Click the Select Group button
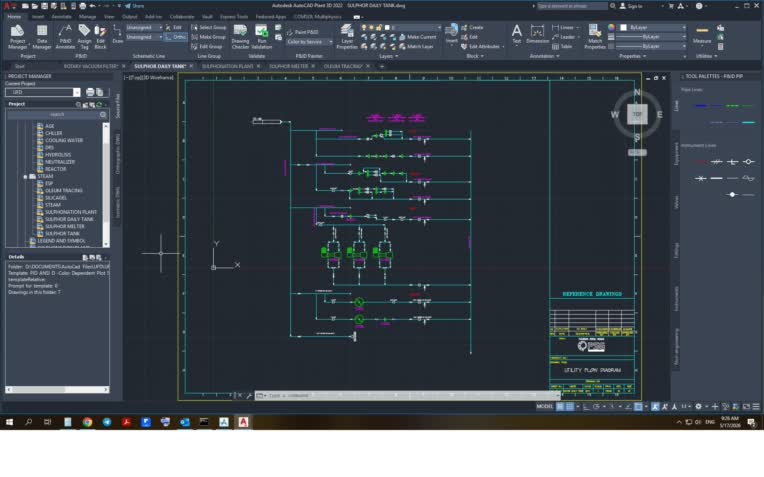 tap(209, 28)
